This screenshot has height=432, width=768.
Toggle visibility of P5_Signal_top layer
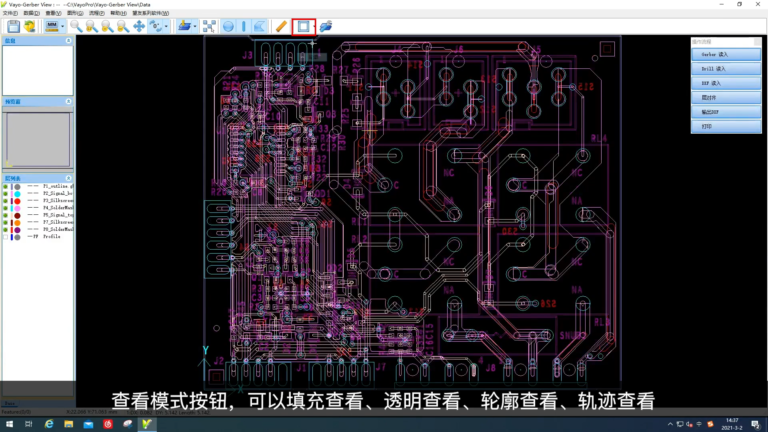(5, 216)
